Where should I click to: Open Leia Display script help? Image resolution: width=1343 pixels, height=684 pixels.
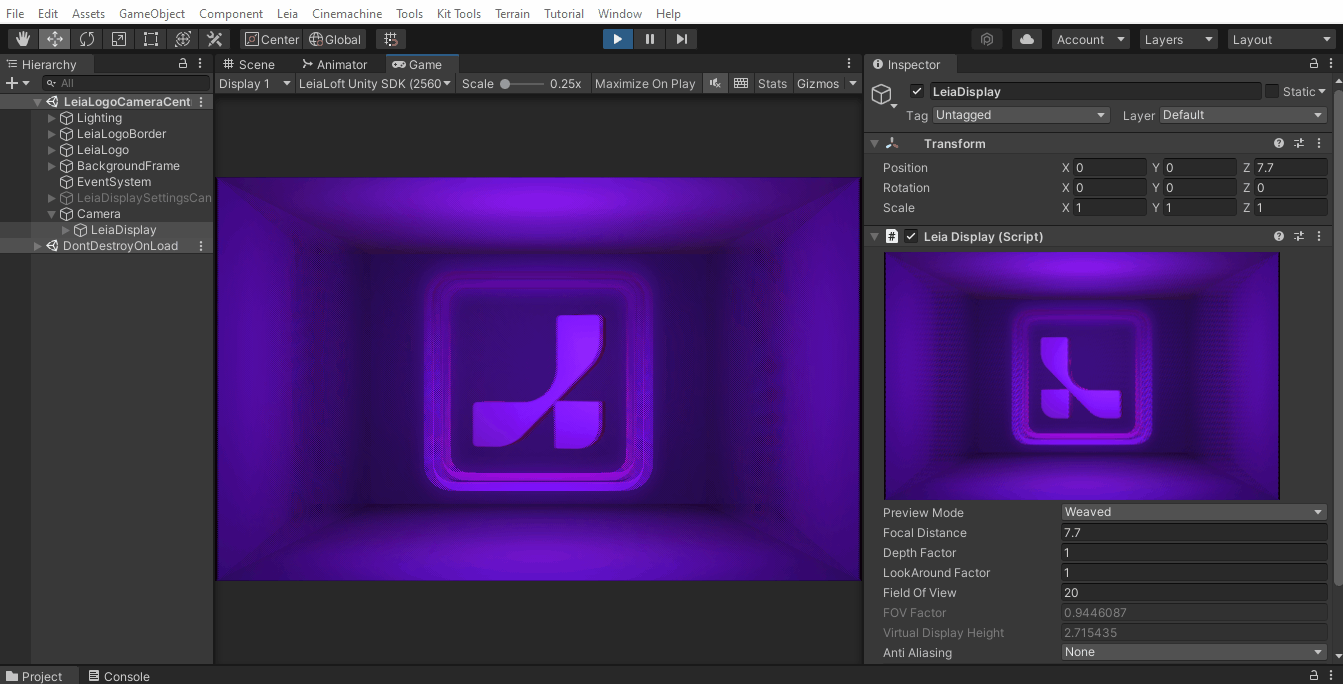(x=1279, y=237)
